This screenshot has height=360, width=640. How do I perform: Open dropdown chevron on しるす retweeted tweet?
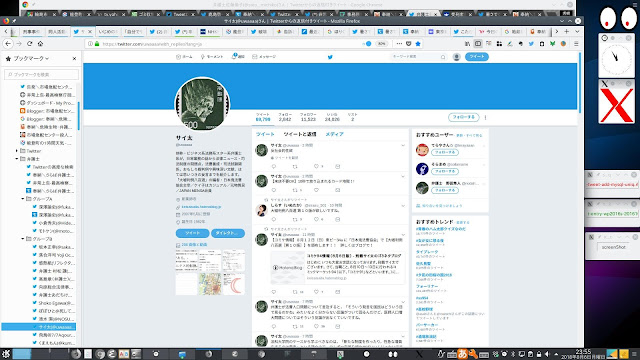click(403, 205)
